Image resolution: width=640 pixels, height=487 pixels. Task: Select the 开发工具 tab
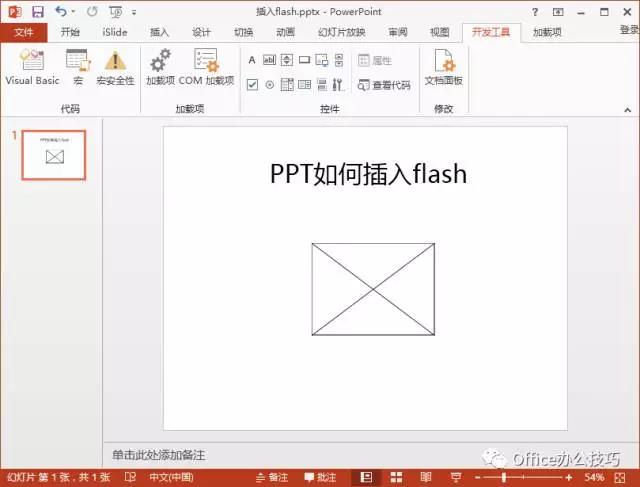coord(491,32)
